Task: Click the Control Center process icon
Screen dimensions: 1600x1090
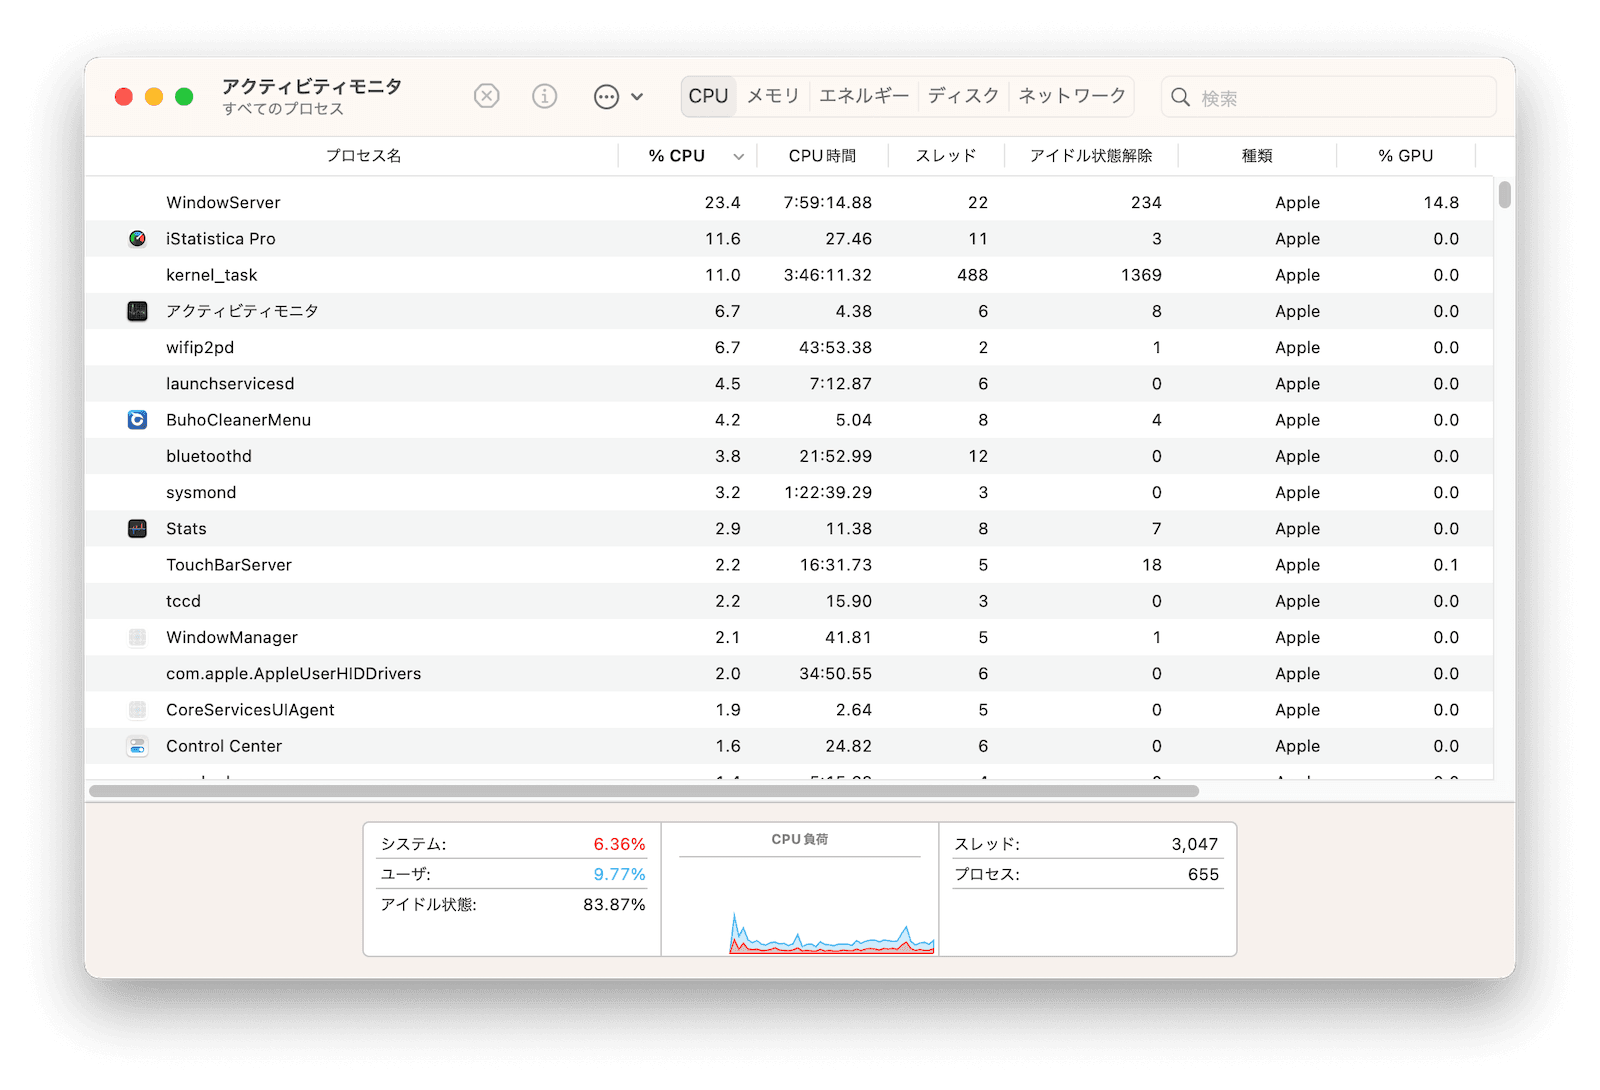Action: coord(137,746)
